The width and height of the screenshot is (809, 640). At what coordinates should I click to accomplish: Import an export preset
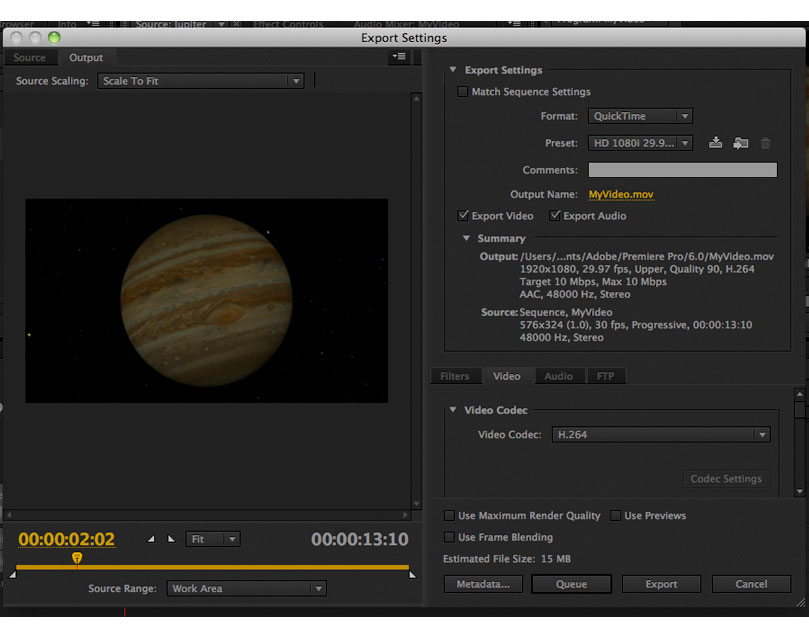tap(740, 143)
